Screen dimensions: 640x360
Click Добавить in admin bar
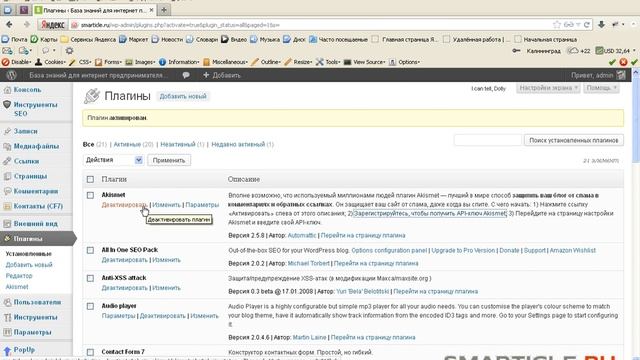pos(222,75)
